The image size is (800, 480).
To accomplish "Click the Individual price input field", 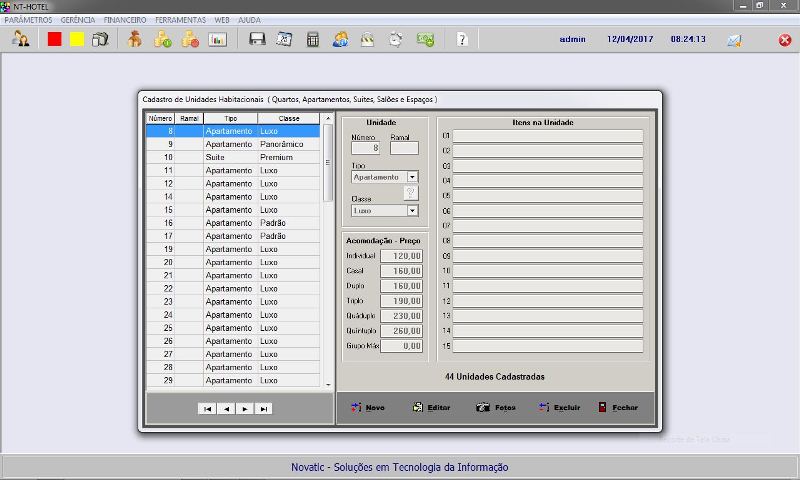I will (x=403, y=256).
